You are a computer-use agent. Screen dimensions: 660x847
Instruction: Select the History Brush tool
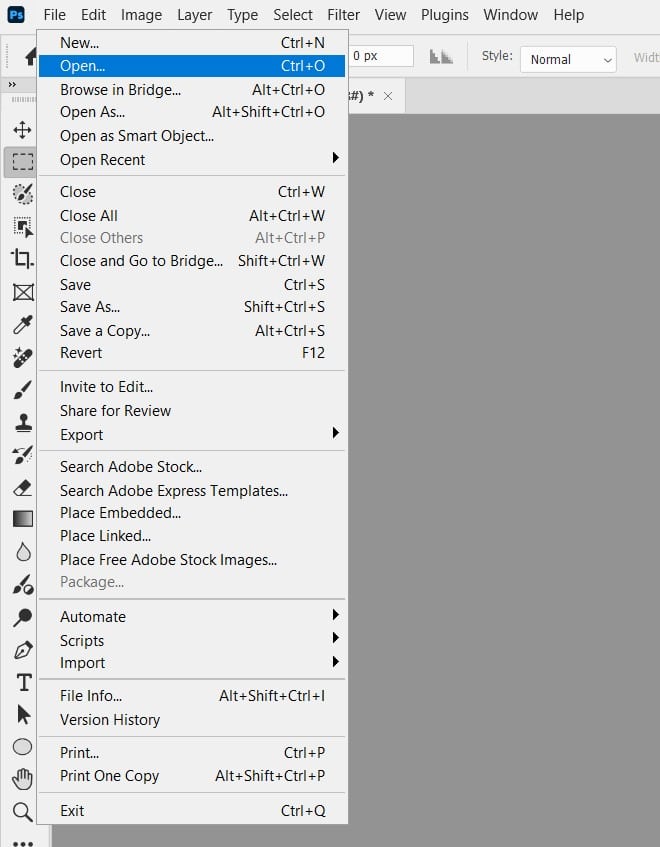tap(23, 455)
